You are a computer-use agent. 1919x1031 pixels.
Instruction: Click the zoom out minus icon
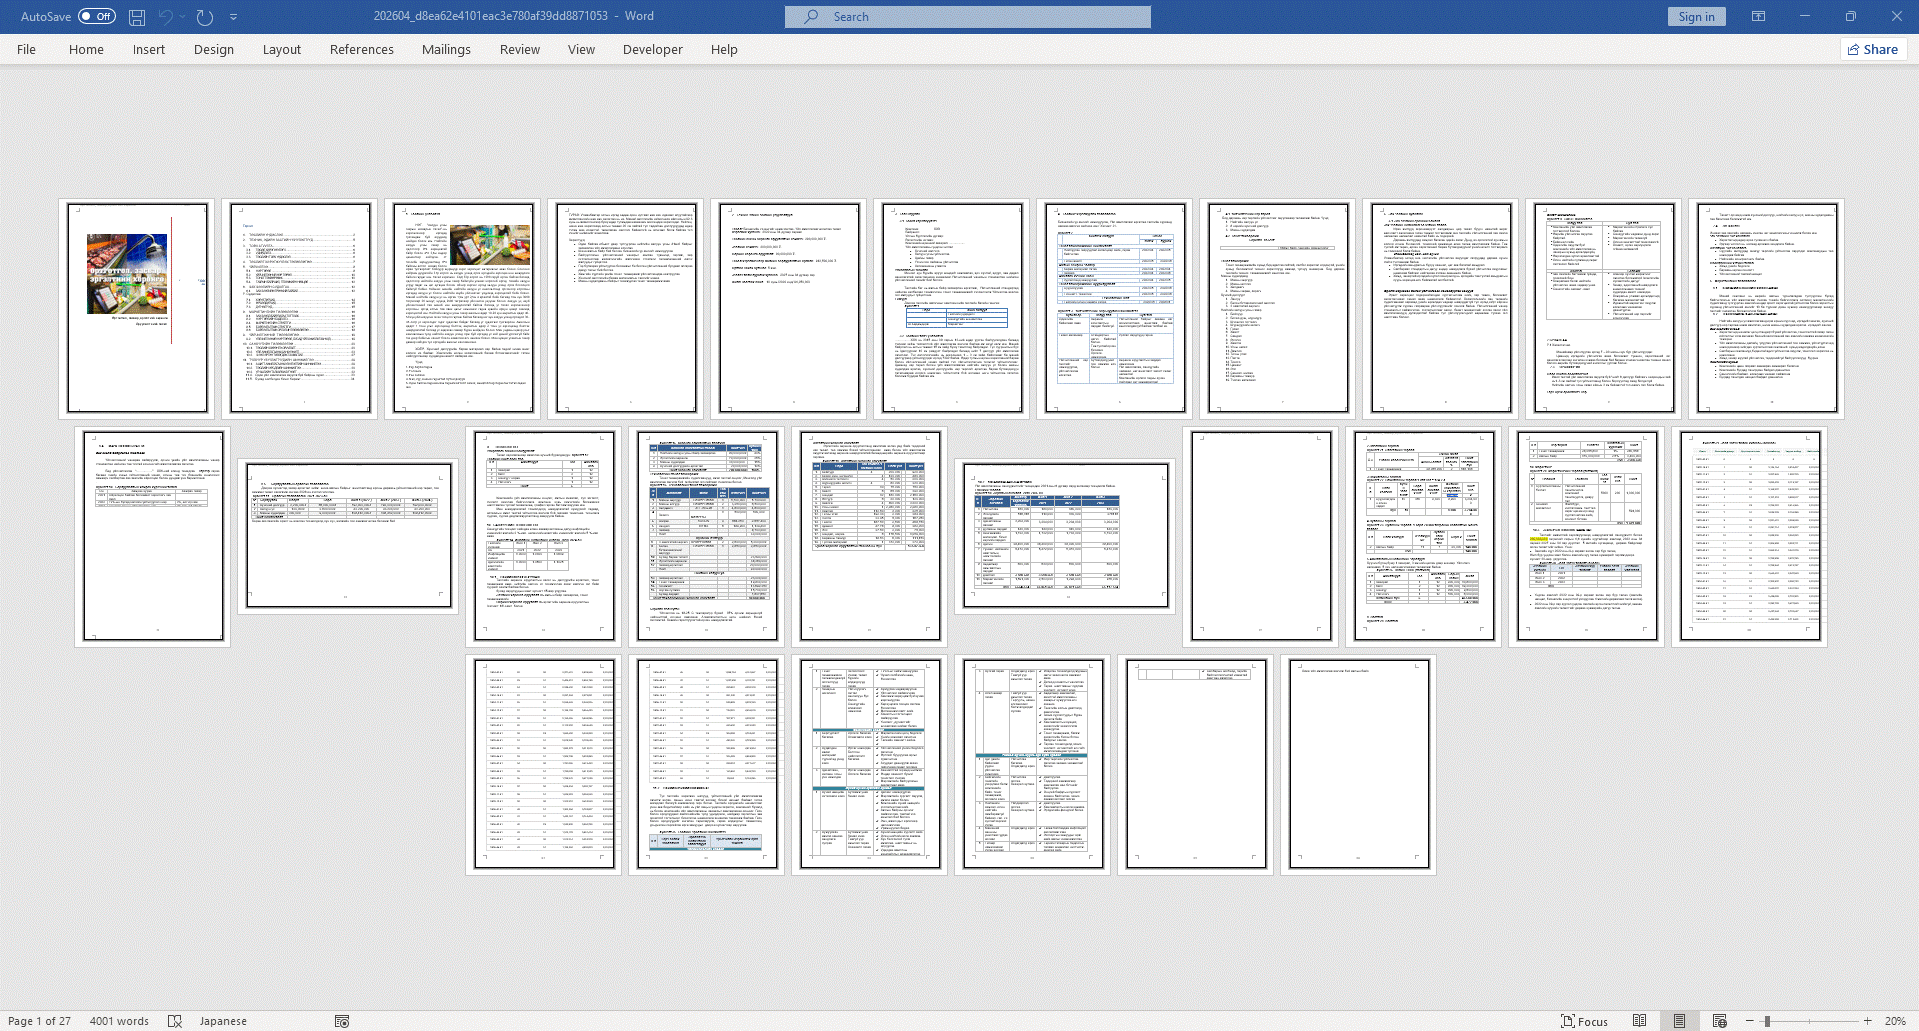coord(1749,1021)
